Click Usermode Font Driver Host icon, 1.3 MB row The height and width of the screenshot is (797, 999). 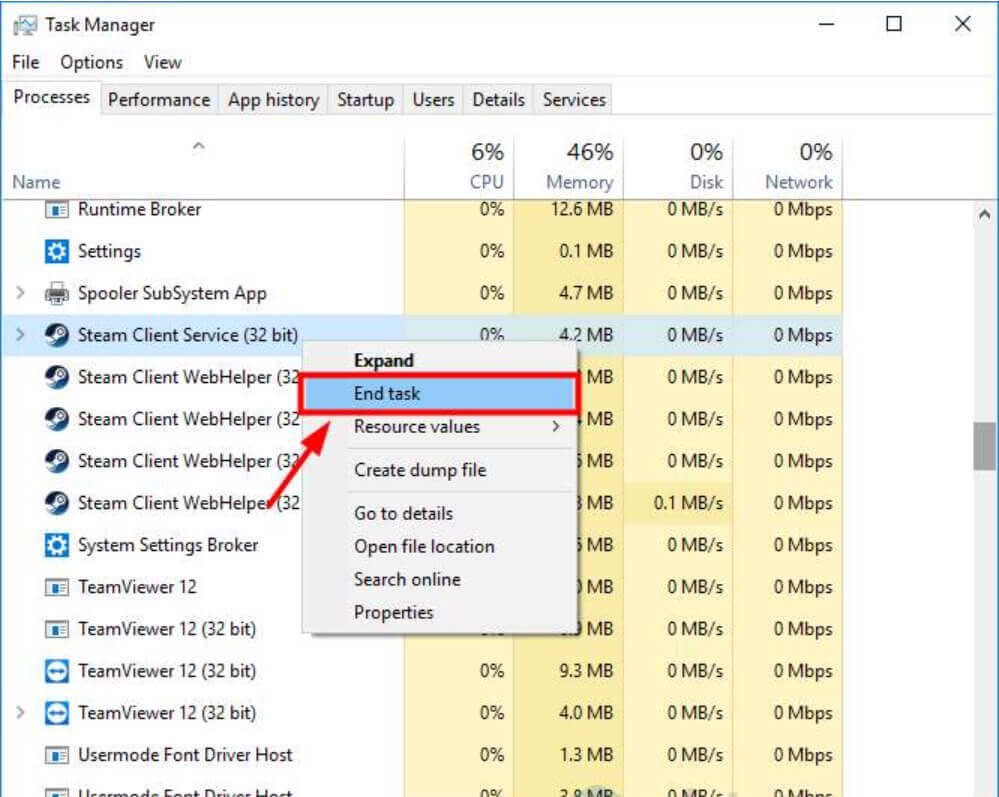[57, 756]
